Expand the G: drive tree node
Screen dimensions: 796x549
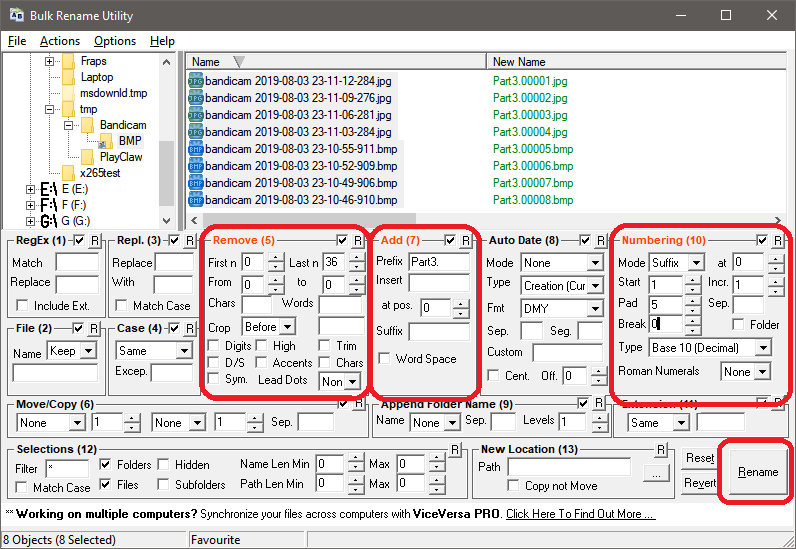(30, 220)
